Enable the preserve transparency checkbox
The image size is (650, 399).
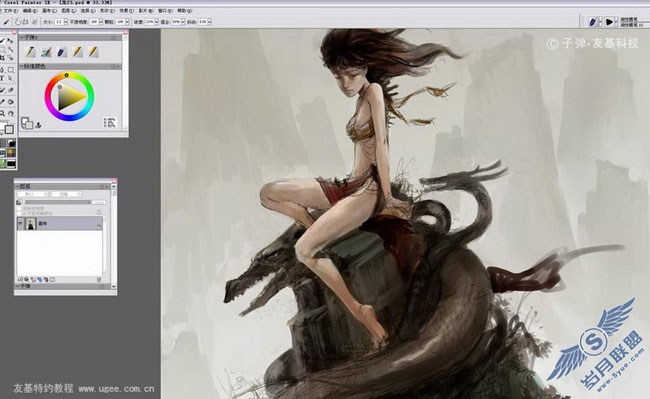point(19,208)
